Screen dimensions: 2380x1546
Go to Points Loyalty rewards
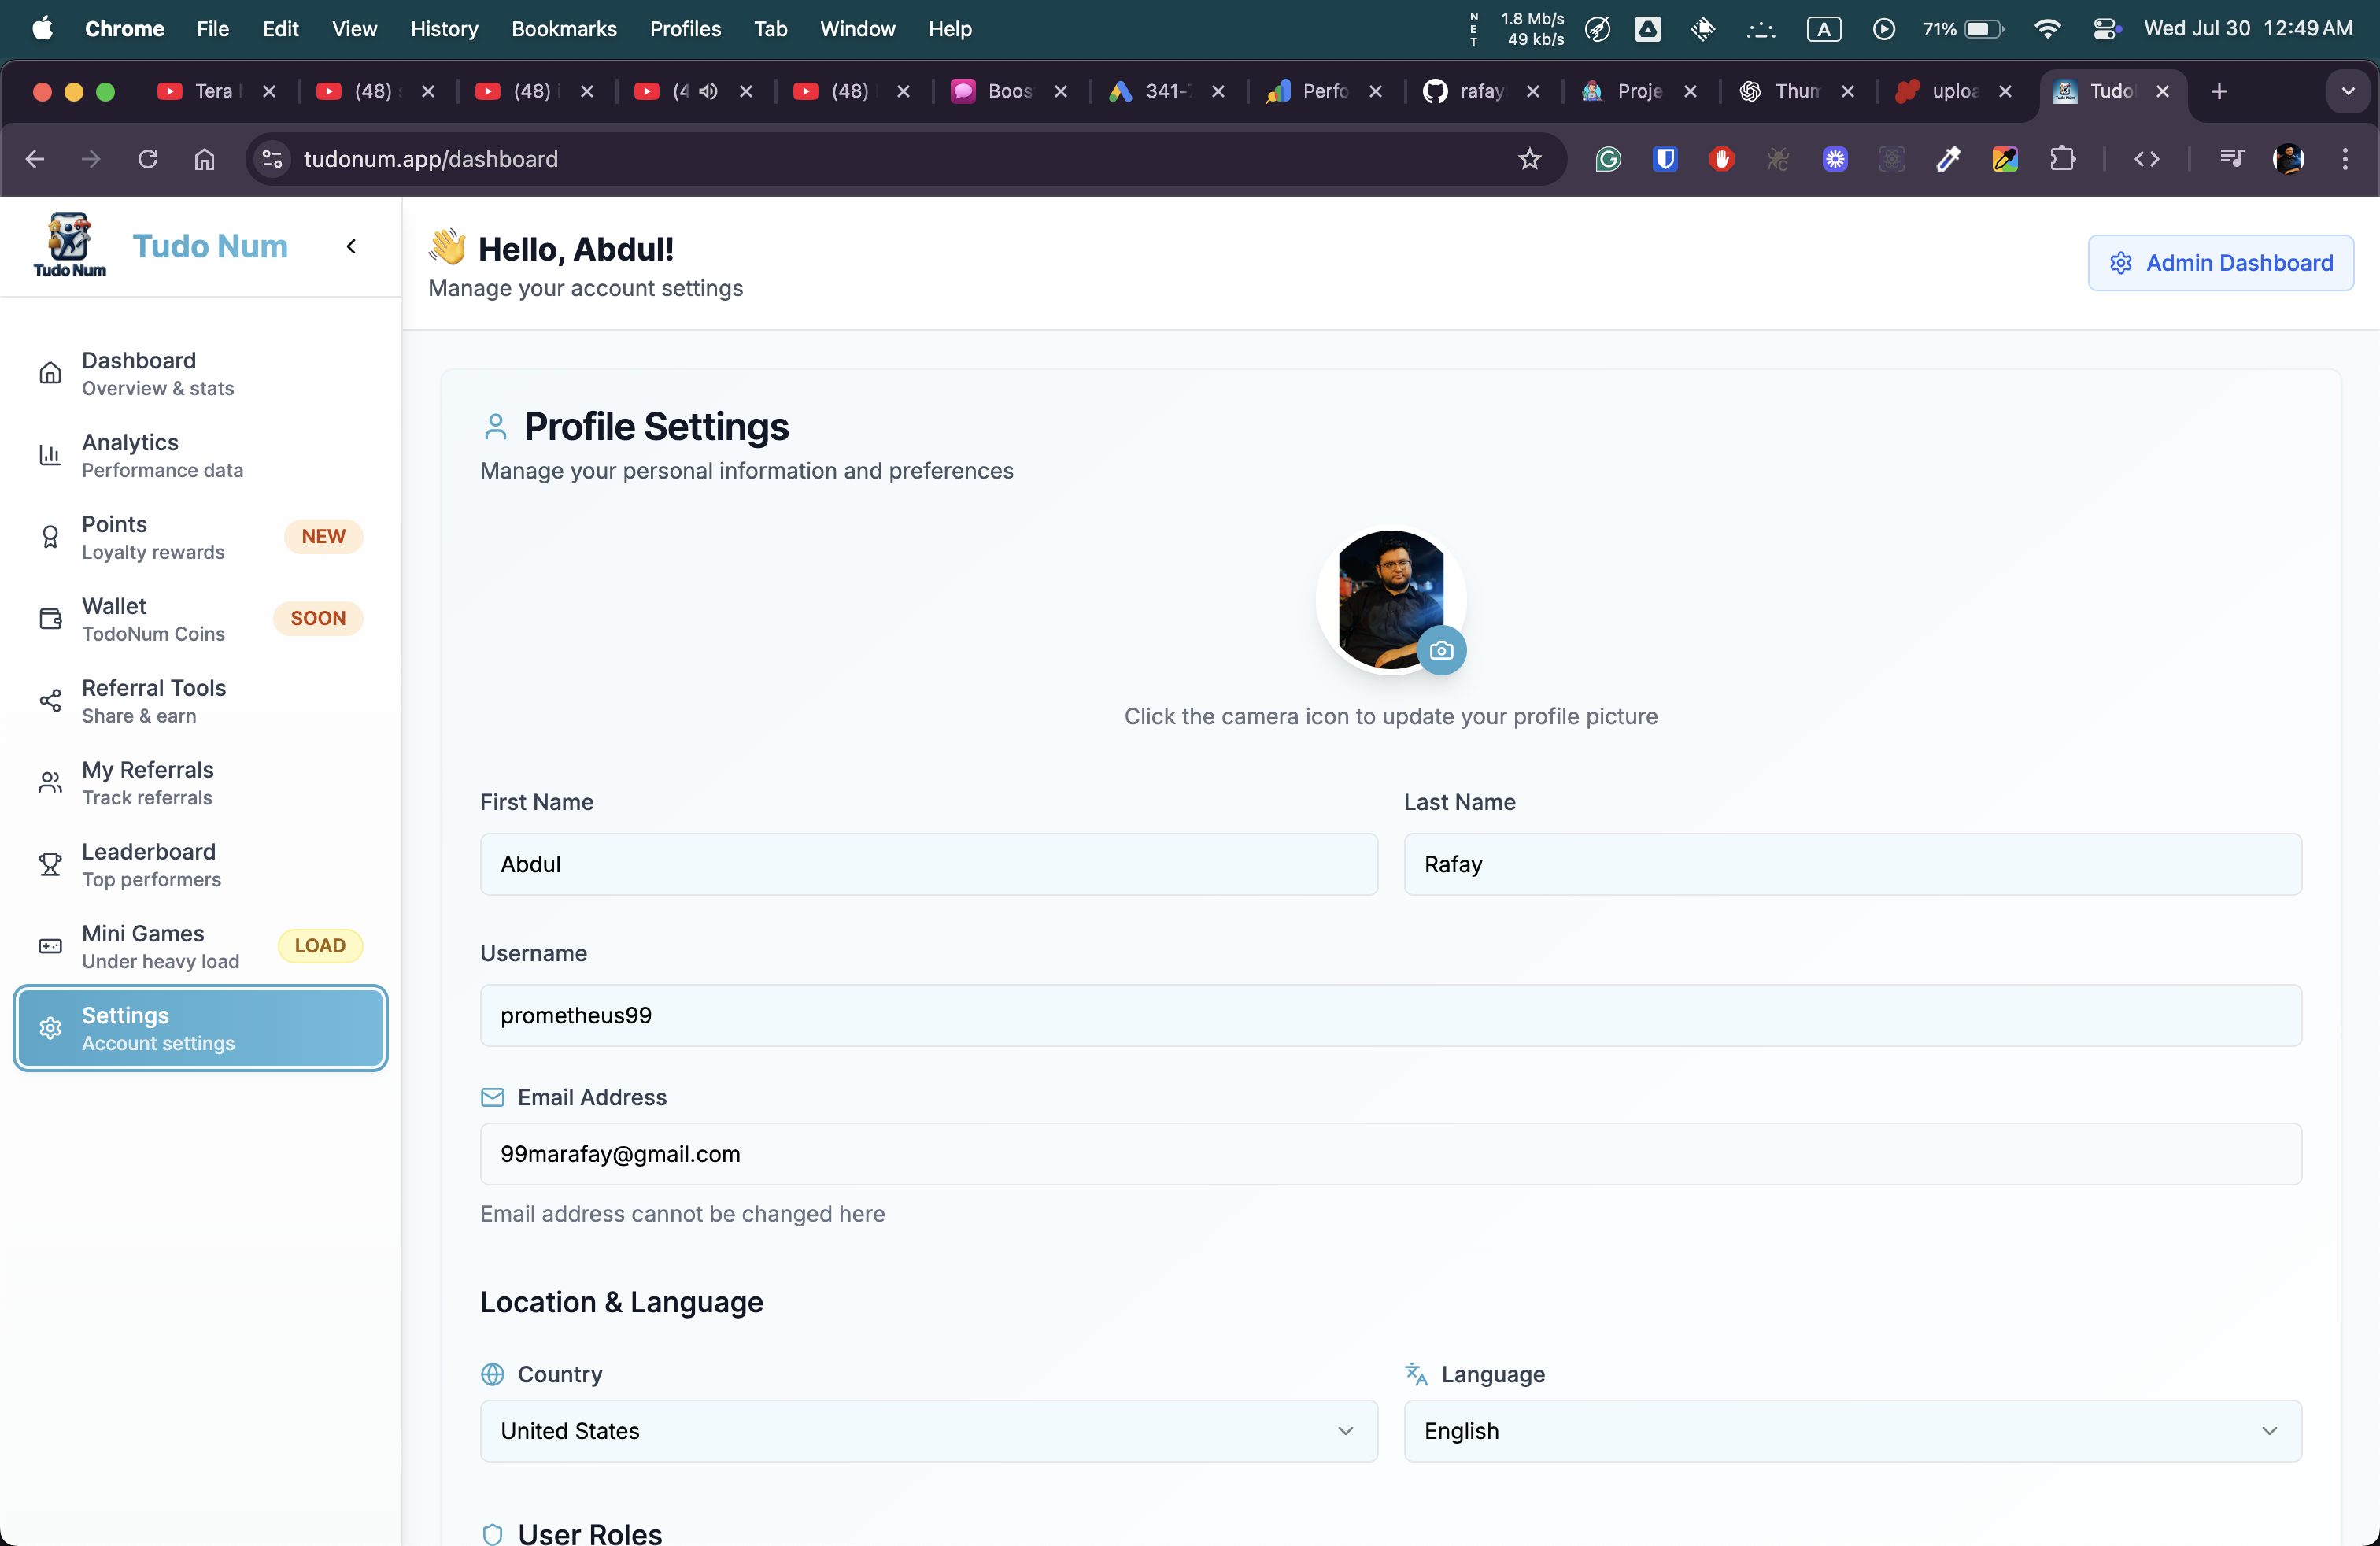coord(200,537)
